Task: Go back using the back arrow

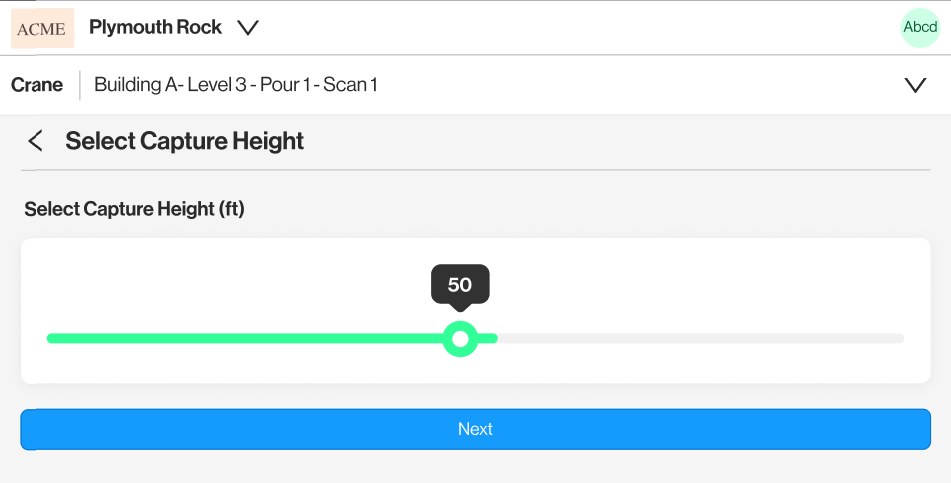Action: pyautogui.click(x=35, y=141)
